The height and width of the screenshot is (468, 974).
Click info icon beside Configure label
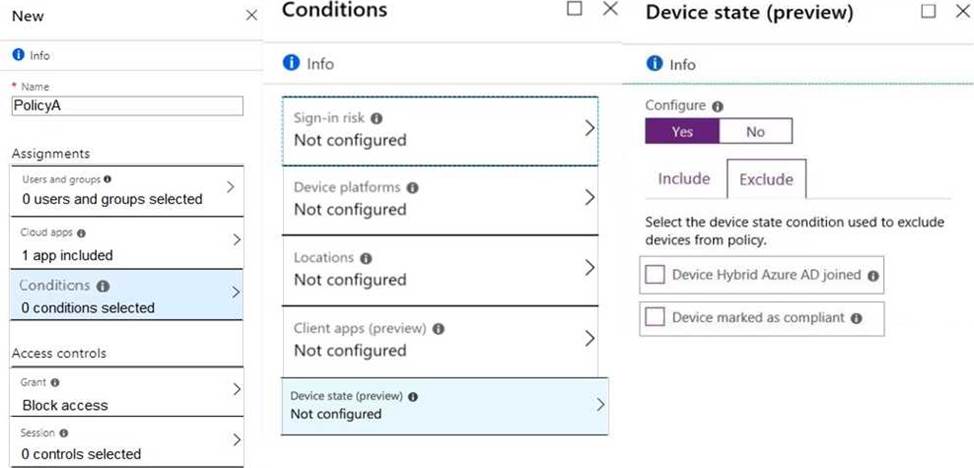coord(717,106)
